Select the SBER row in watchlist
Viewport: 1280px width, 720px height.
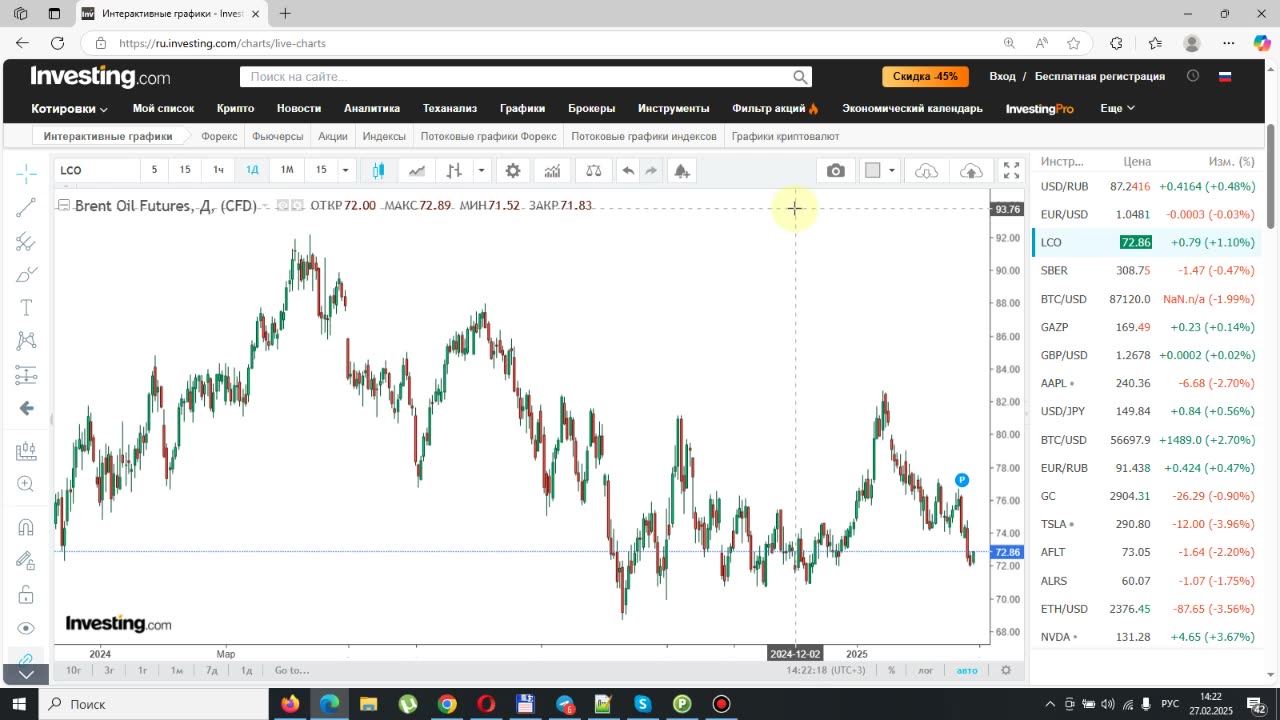(1146, 270)
